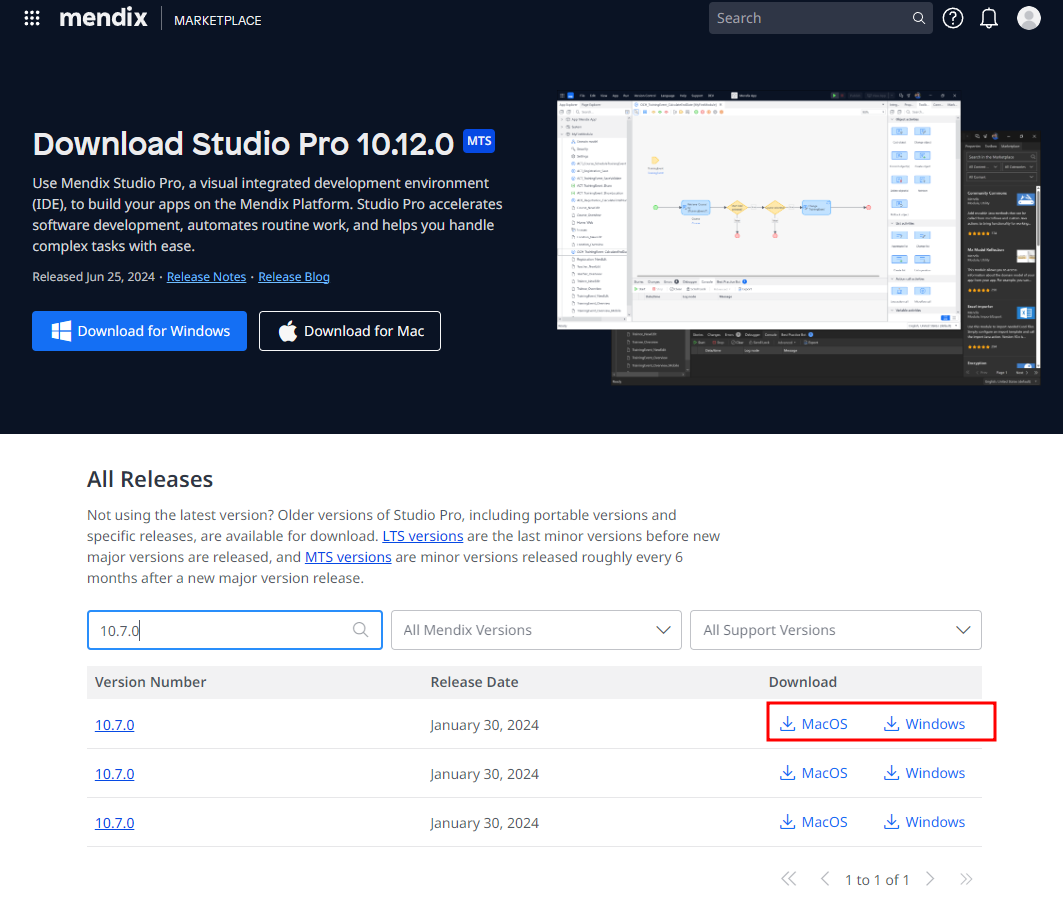Expand the All Mendix Versions dropdown
The width and height of the screenshot is (1063, 922).
click(x=536, y=630)
